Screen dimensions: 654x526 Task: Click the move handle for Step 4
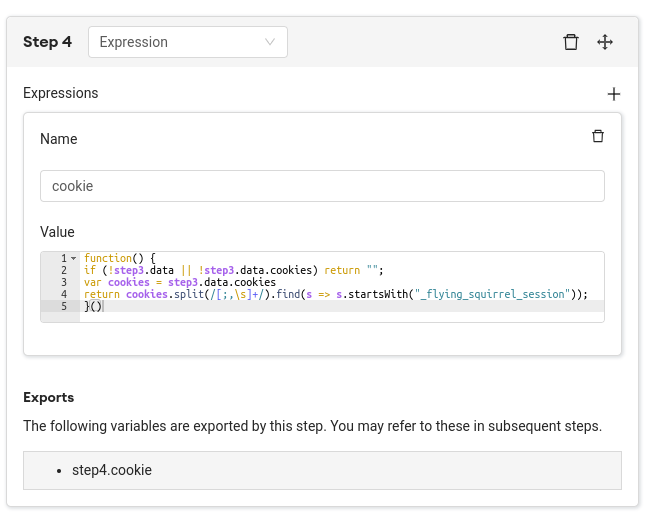(605, 42)
